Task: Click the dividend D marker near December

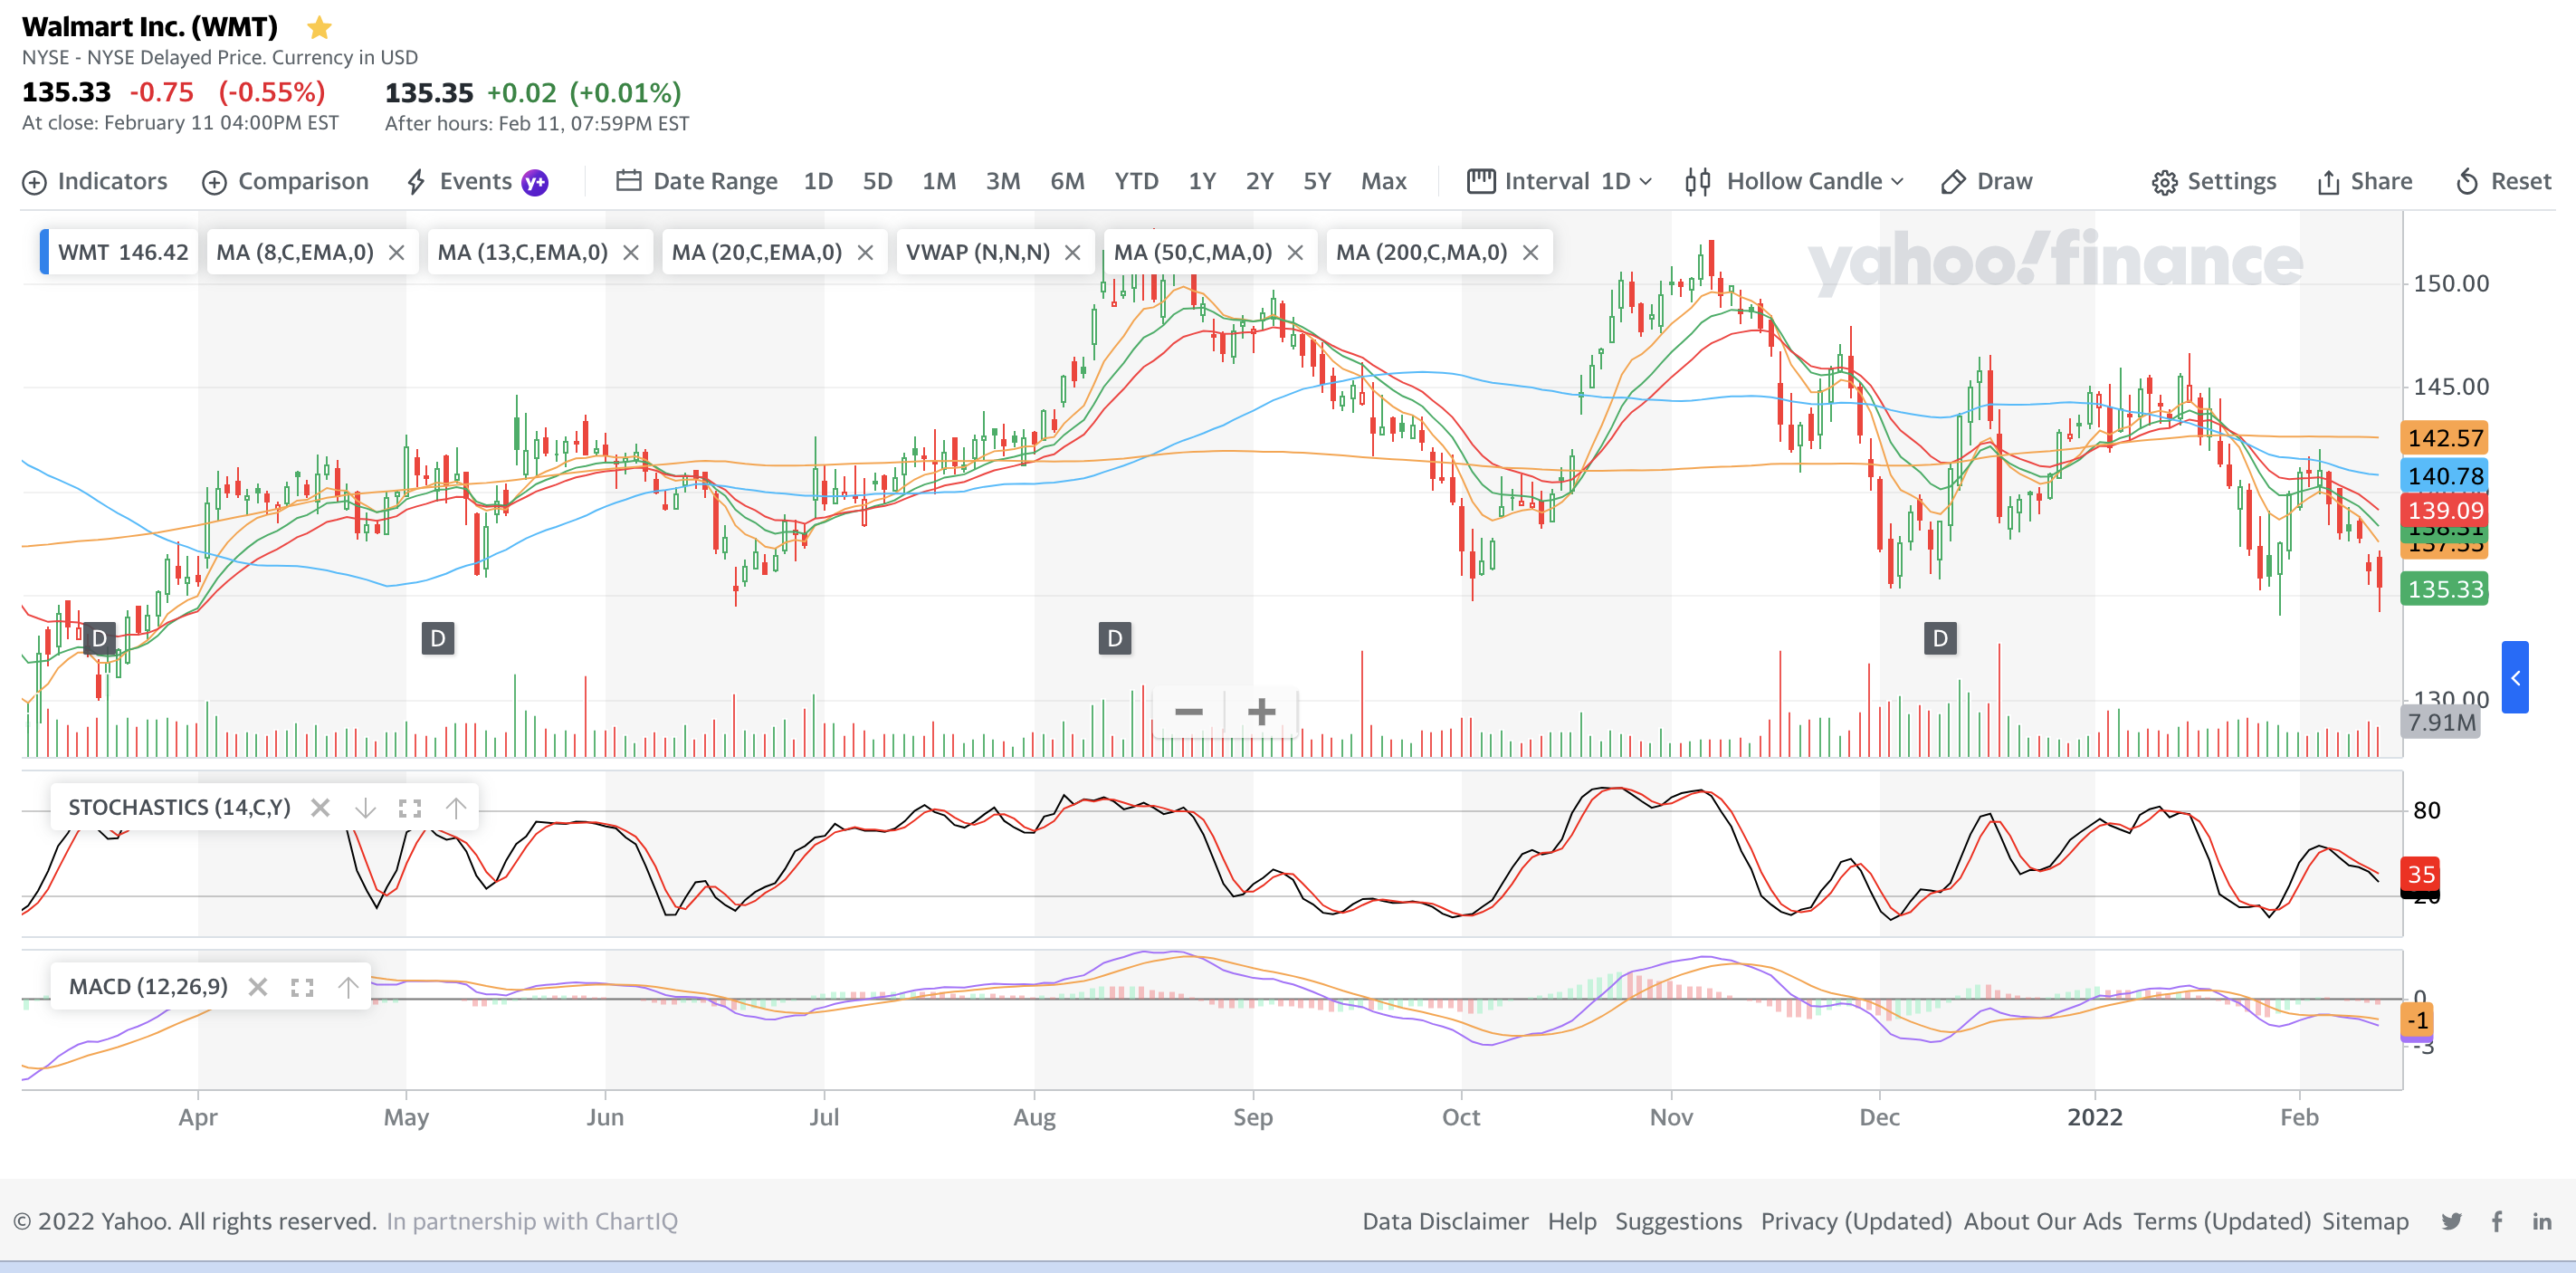Action: (x=1940, y=638)
